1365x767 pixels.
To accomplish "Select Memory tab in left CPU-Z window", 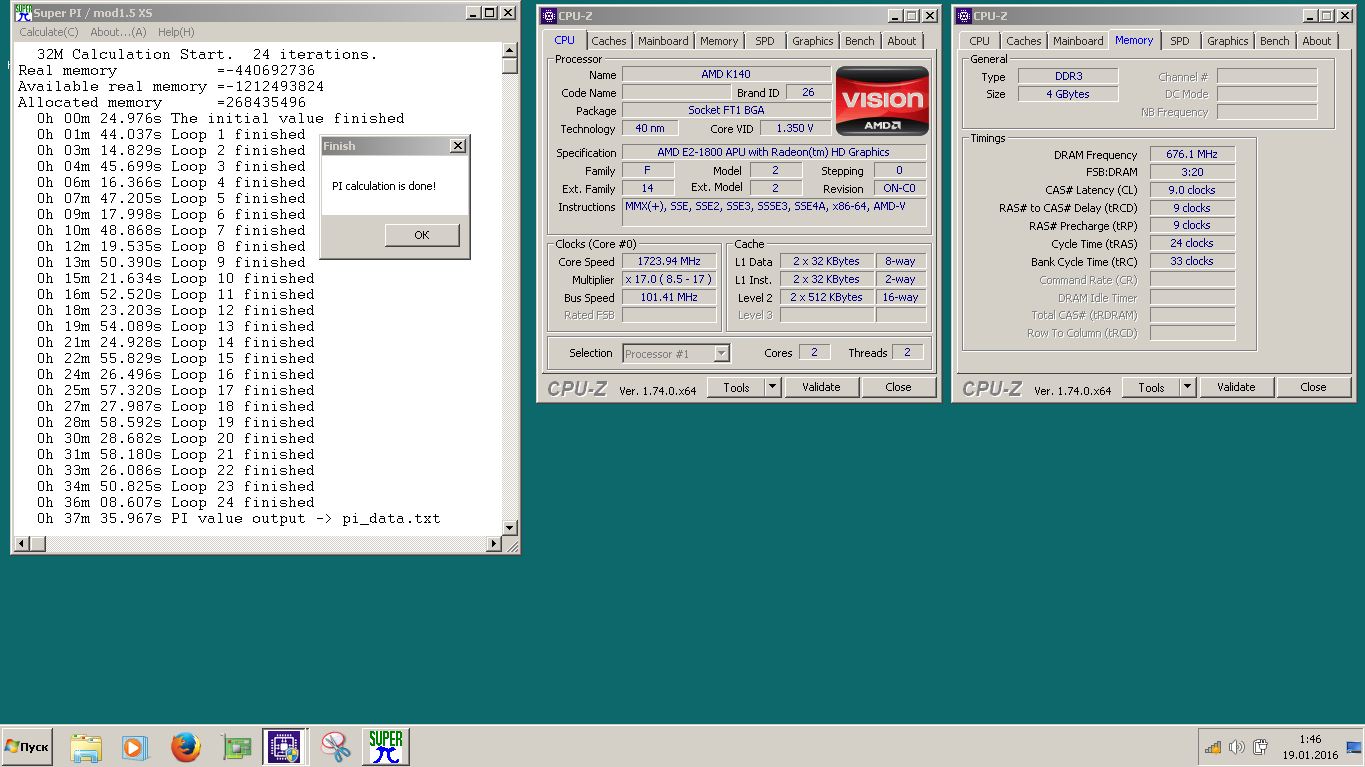I will [719, 41].
